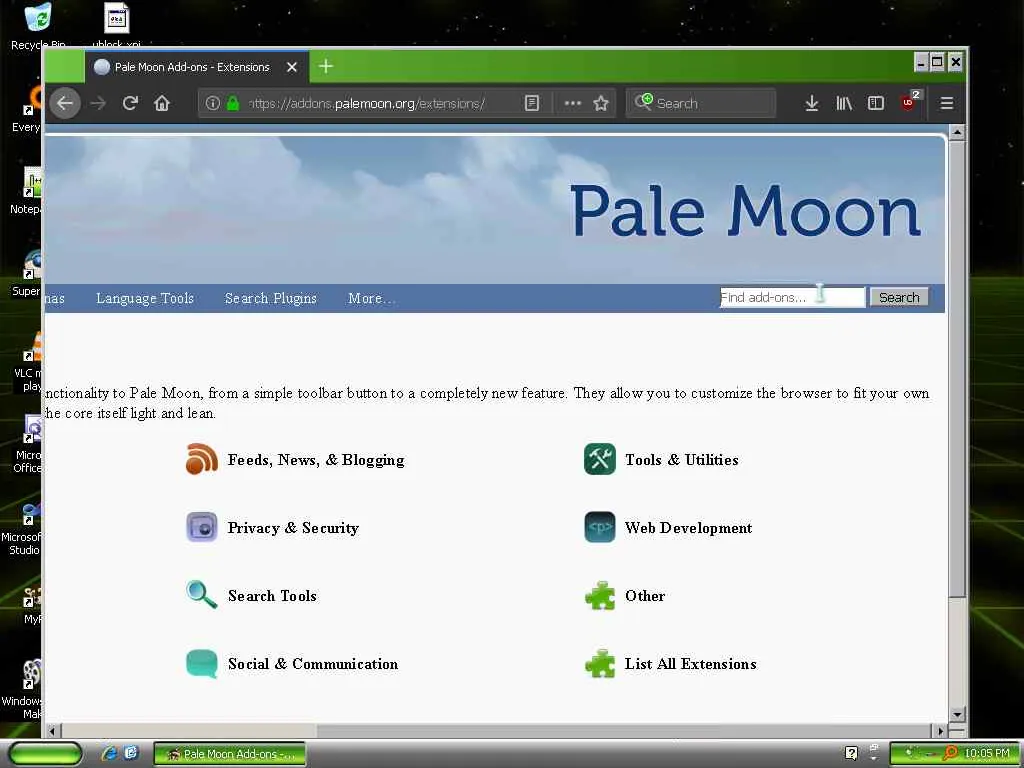Screen dimensions: 1024x768
Task: Click the Find add-ons field
Action: pyautogui.click(x=792, y=297)
